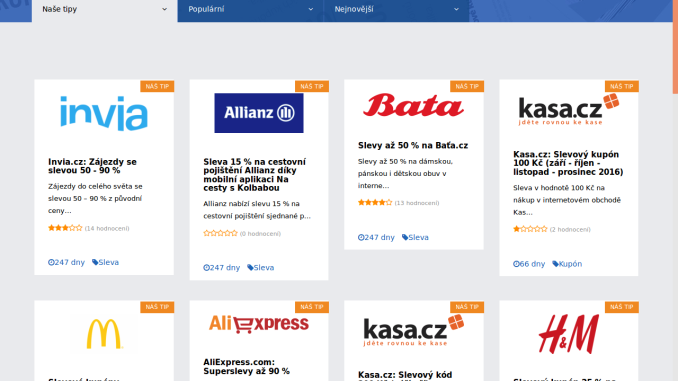Click the clock icon next to 66 dny
678x381 pixels.
[x=516, y=264]
